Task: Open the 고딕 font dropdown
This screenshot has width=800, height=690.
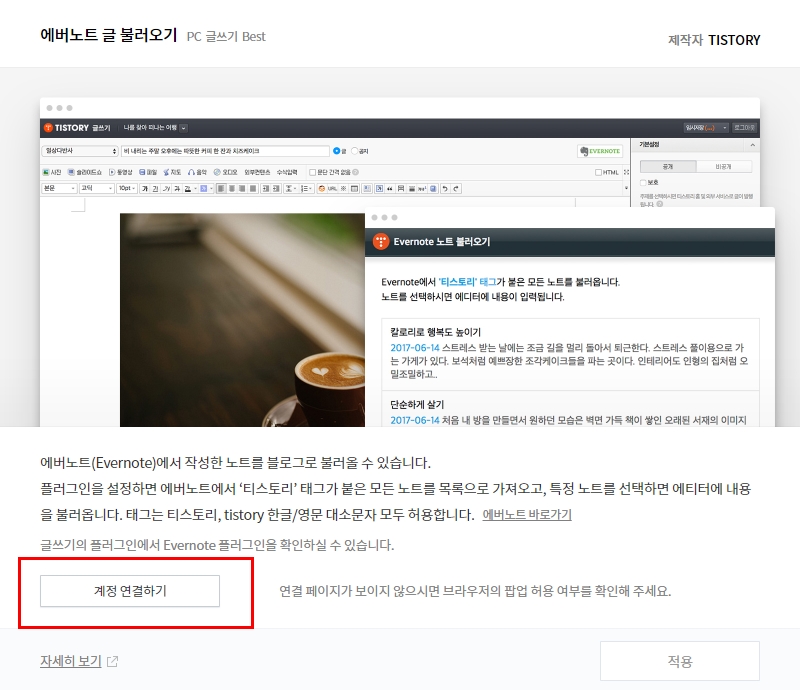Action: [96, 189]
